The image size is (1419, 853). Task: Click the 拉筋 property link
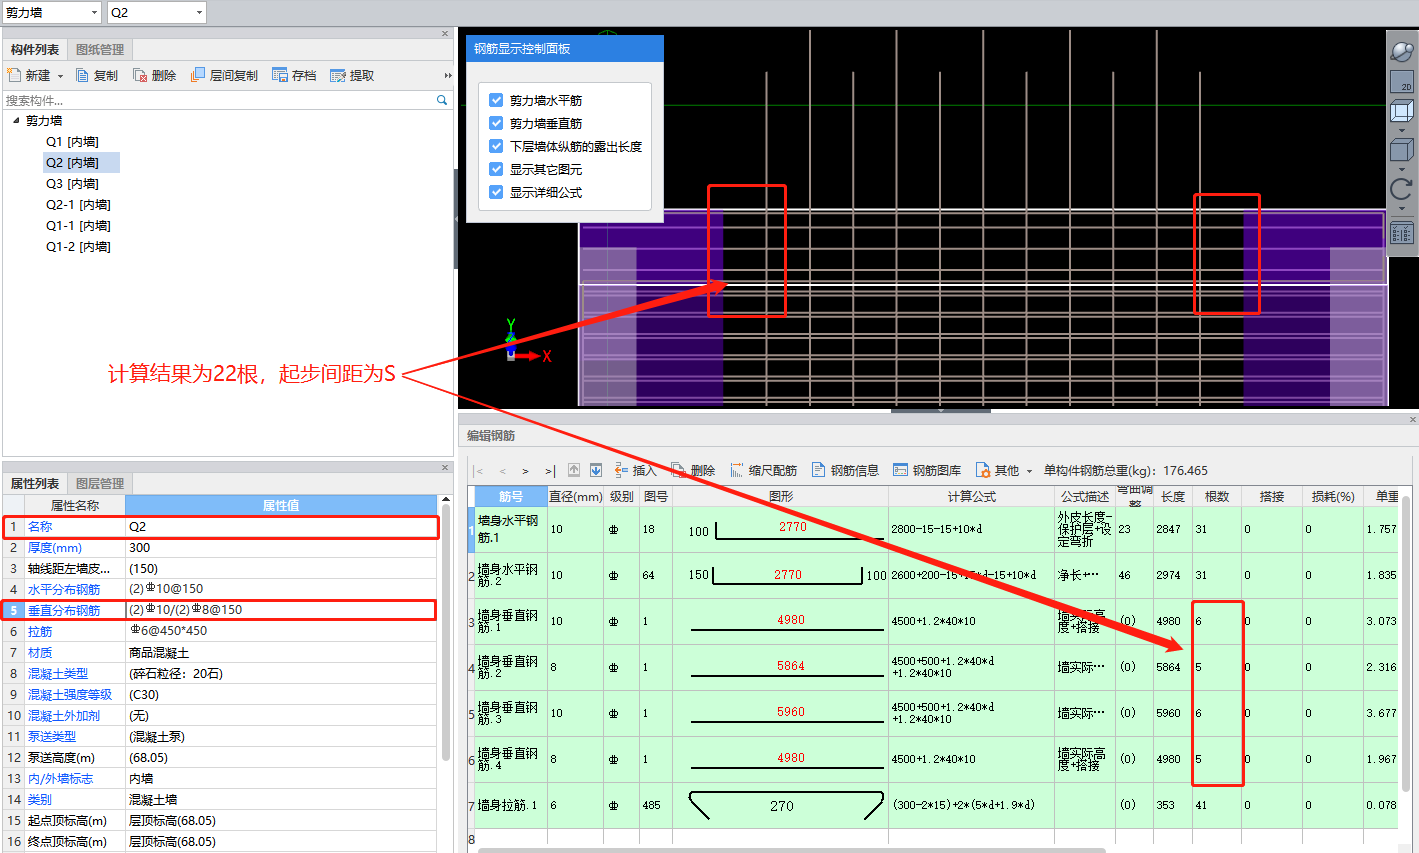pyautogui.click(x=40, y=632)
